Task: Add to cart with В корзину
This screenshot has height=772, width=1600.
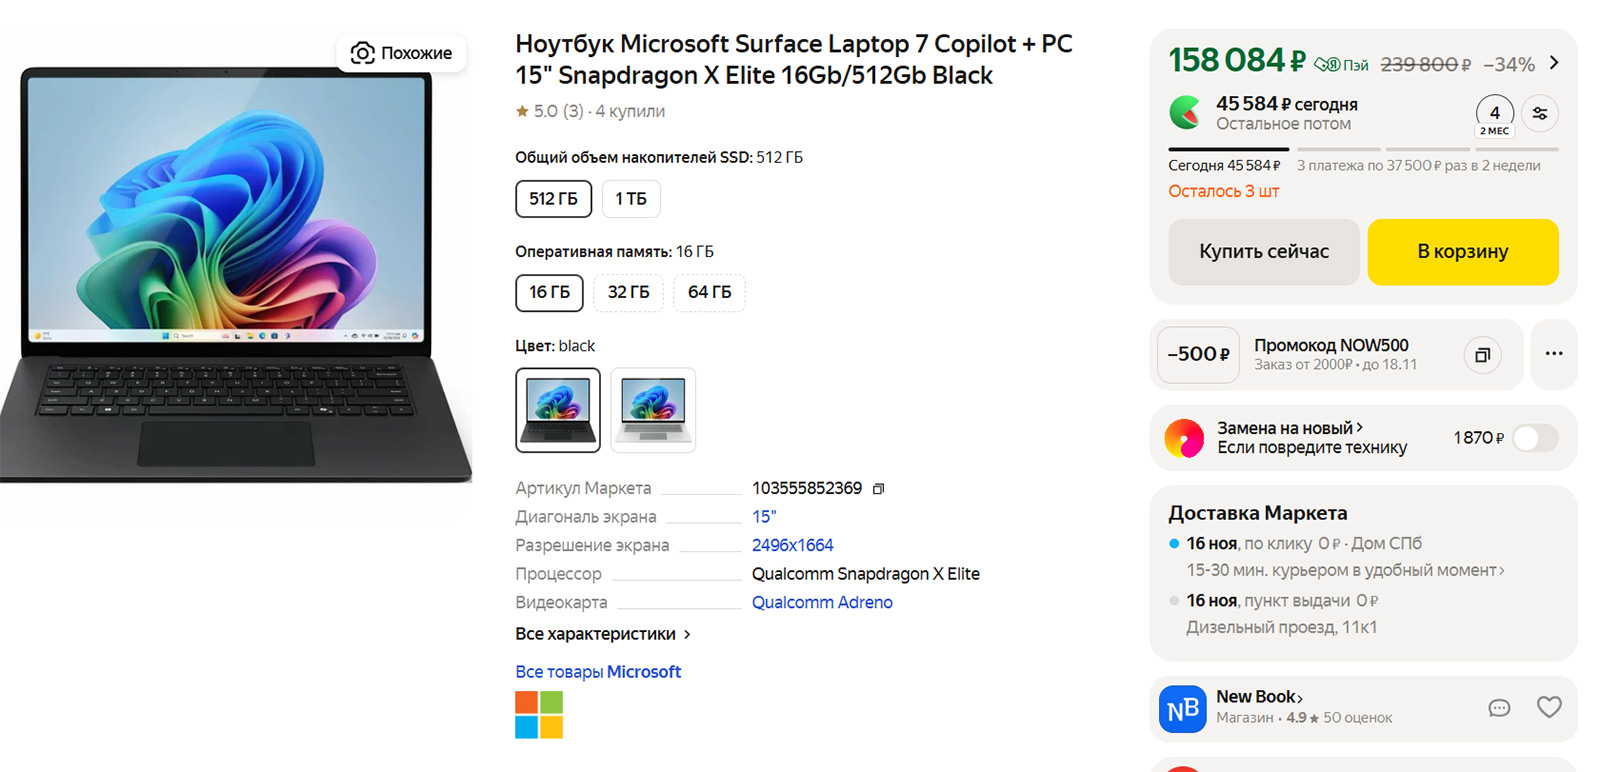Action: [1462, 252]
